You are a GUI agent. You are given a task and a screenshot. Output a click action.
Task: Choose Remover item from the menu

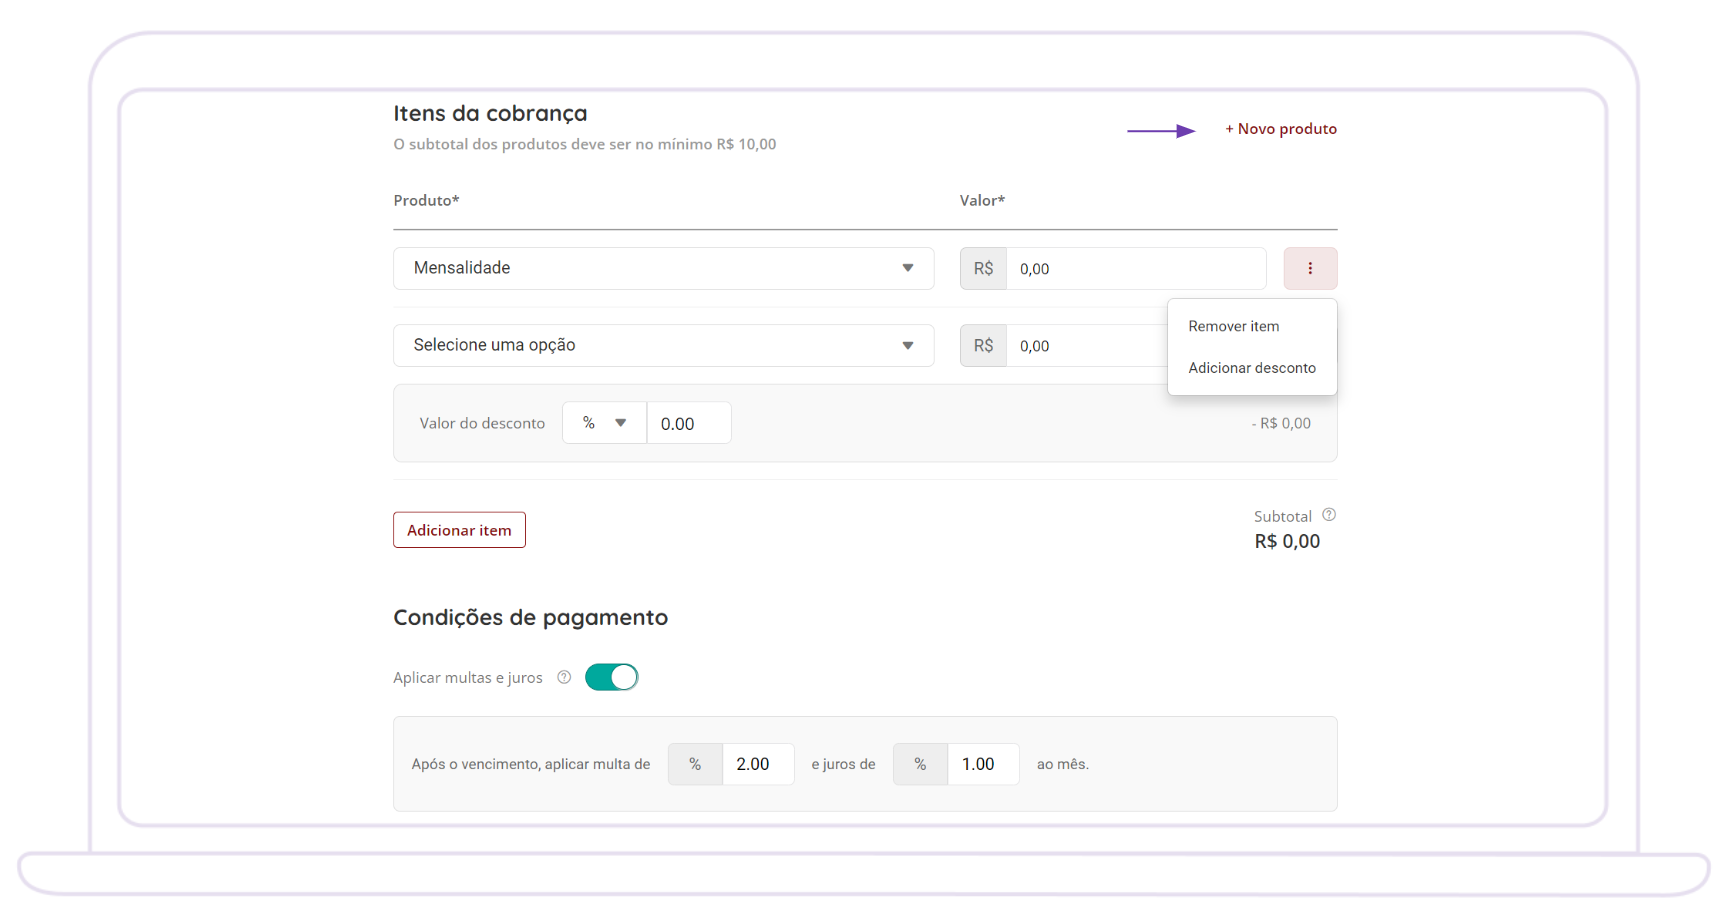tap(1233, 326)
